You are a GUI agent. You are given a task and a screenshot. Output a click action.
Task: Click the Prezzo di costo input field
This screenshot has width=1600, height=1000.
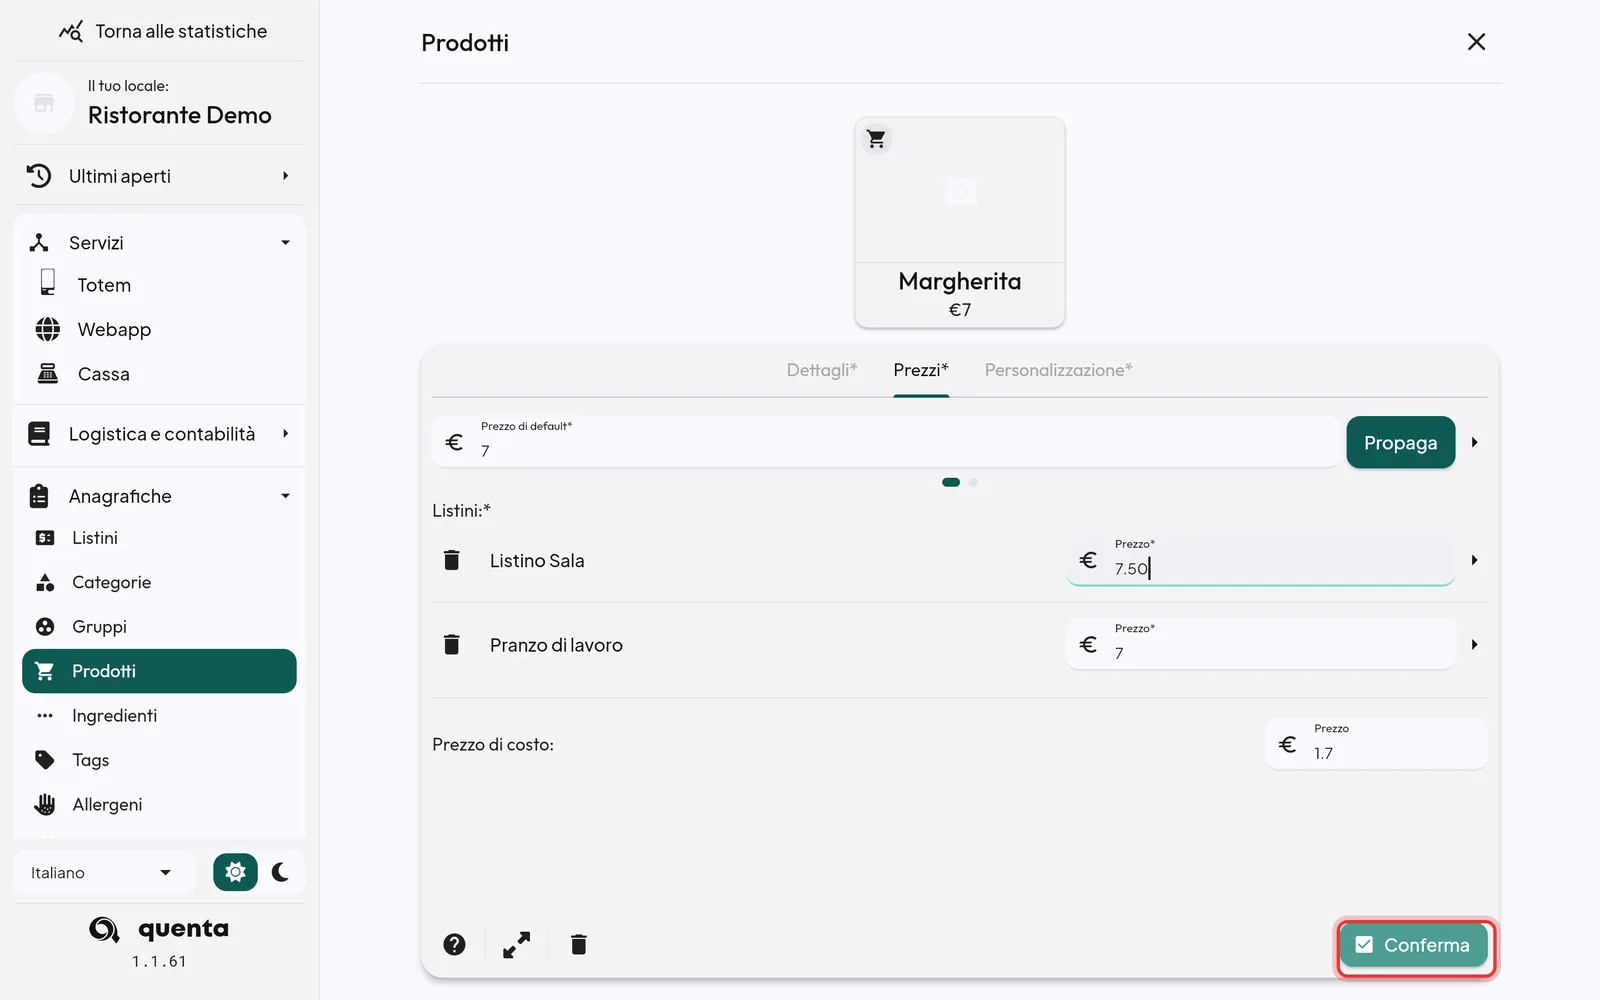[x=1377, y=744]
